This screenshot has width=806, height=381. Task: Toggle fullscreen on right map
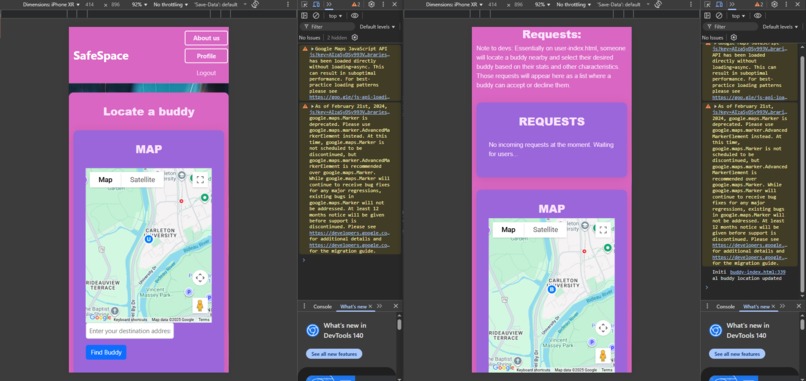click(603, 230)
